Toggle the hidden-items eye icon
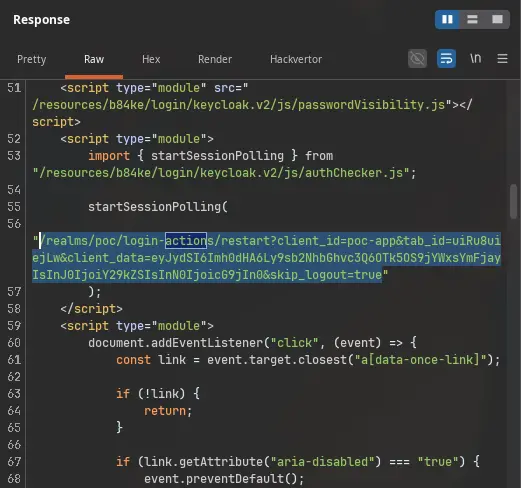Image resolution: width=521 pixels, height=488 pixels. click(x=417, y=59)
